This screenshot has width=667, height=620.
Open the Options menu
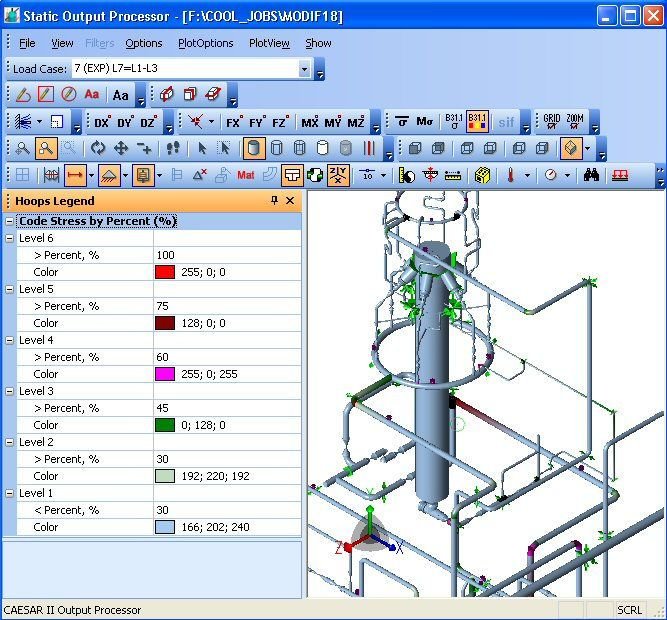coord(144,43)
